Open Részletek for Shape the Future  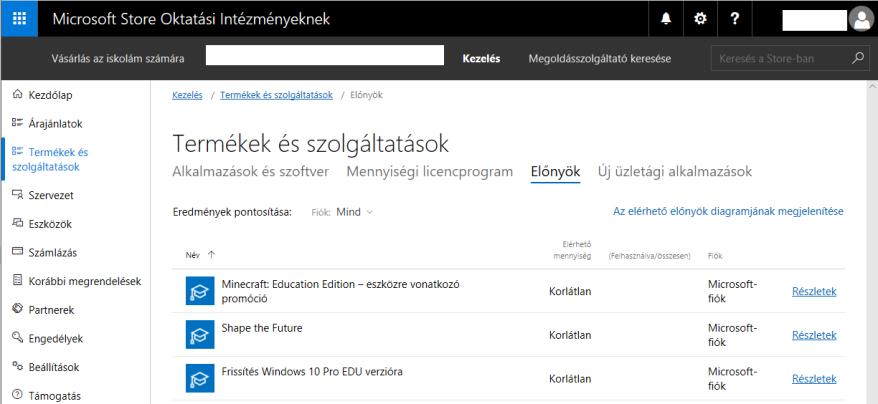click(x=814, y=335)
